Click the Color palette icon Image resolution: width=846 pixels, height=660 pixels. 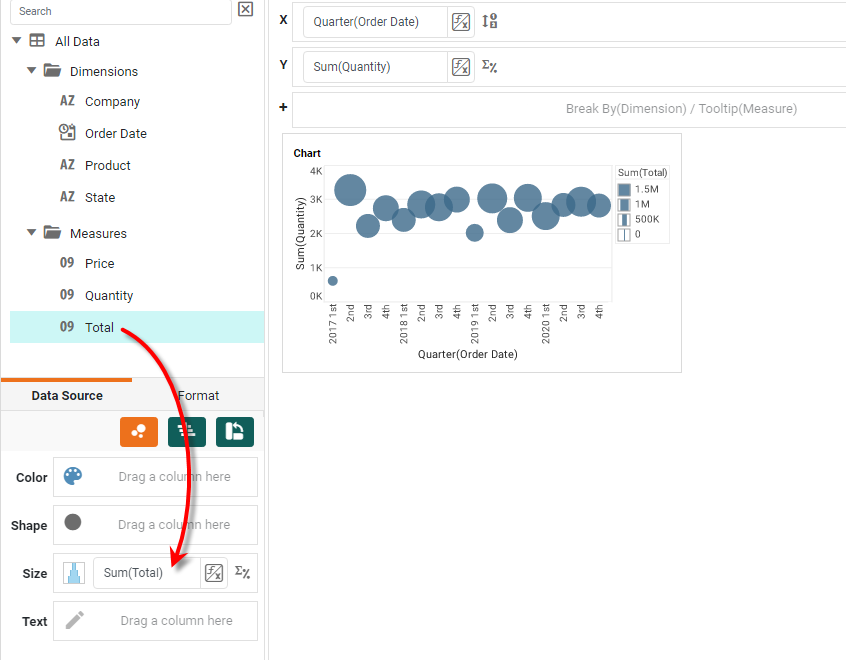(x=73, y=477)
